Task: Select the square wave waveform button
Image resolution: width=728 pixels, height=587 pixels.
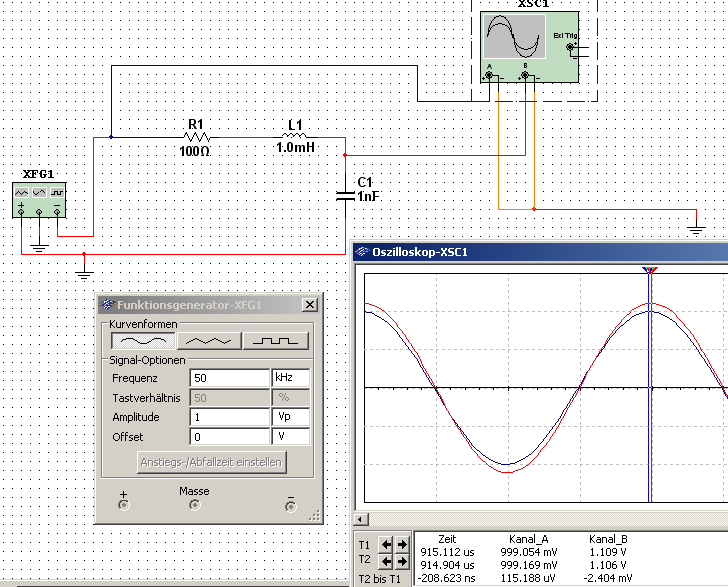Action: coord(276,341)
